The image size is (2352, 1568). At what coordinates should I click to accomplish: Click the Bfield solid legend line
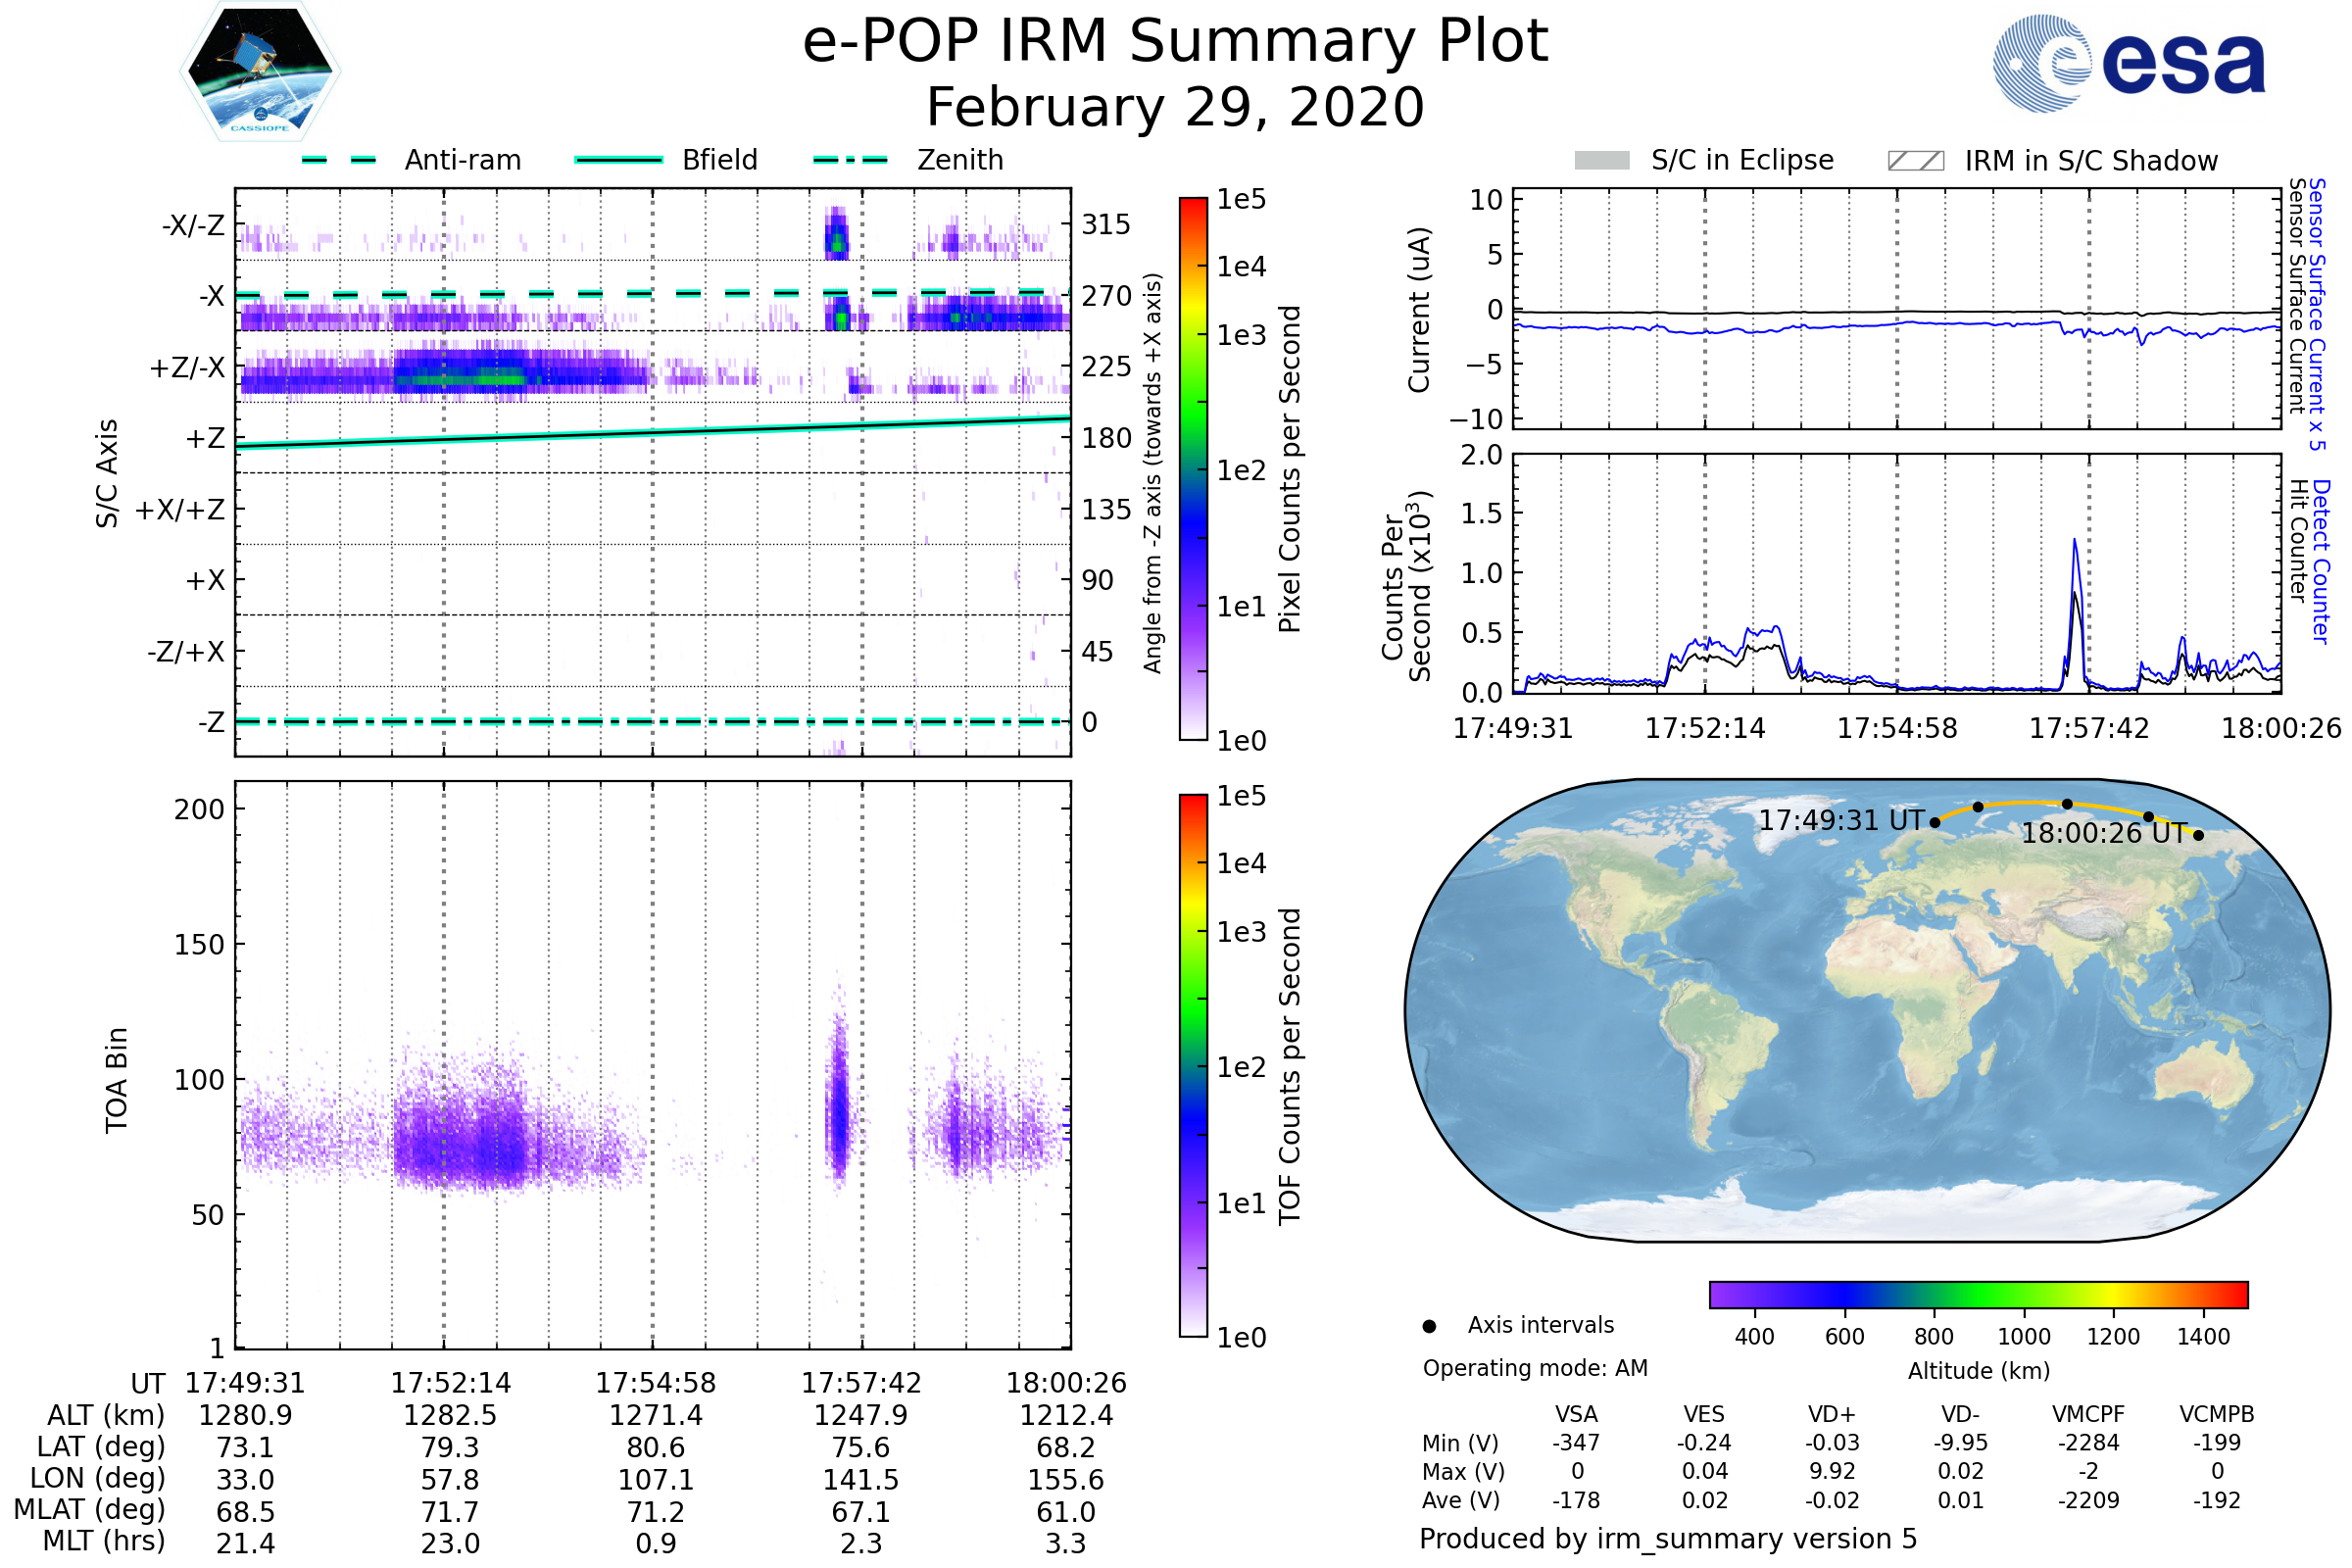pos(618,160)
